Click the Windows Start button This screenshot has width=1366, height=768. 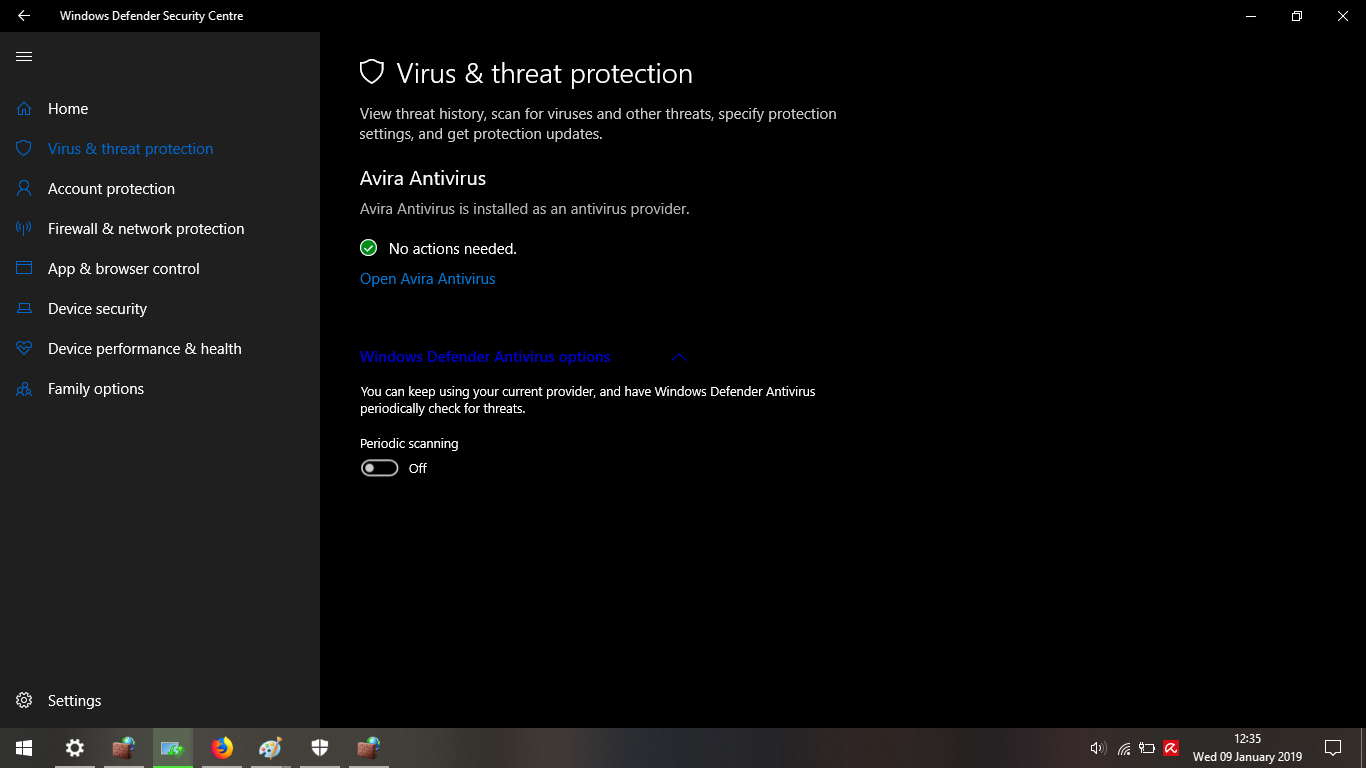click(x=24, y=748)
